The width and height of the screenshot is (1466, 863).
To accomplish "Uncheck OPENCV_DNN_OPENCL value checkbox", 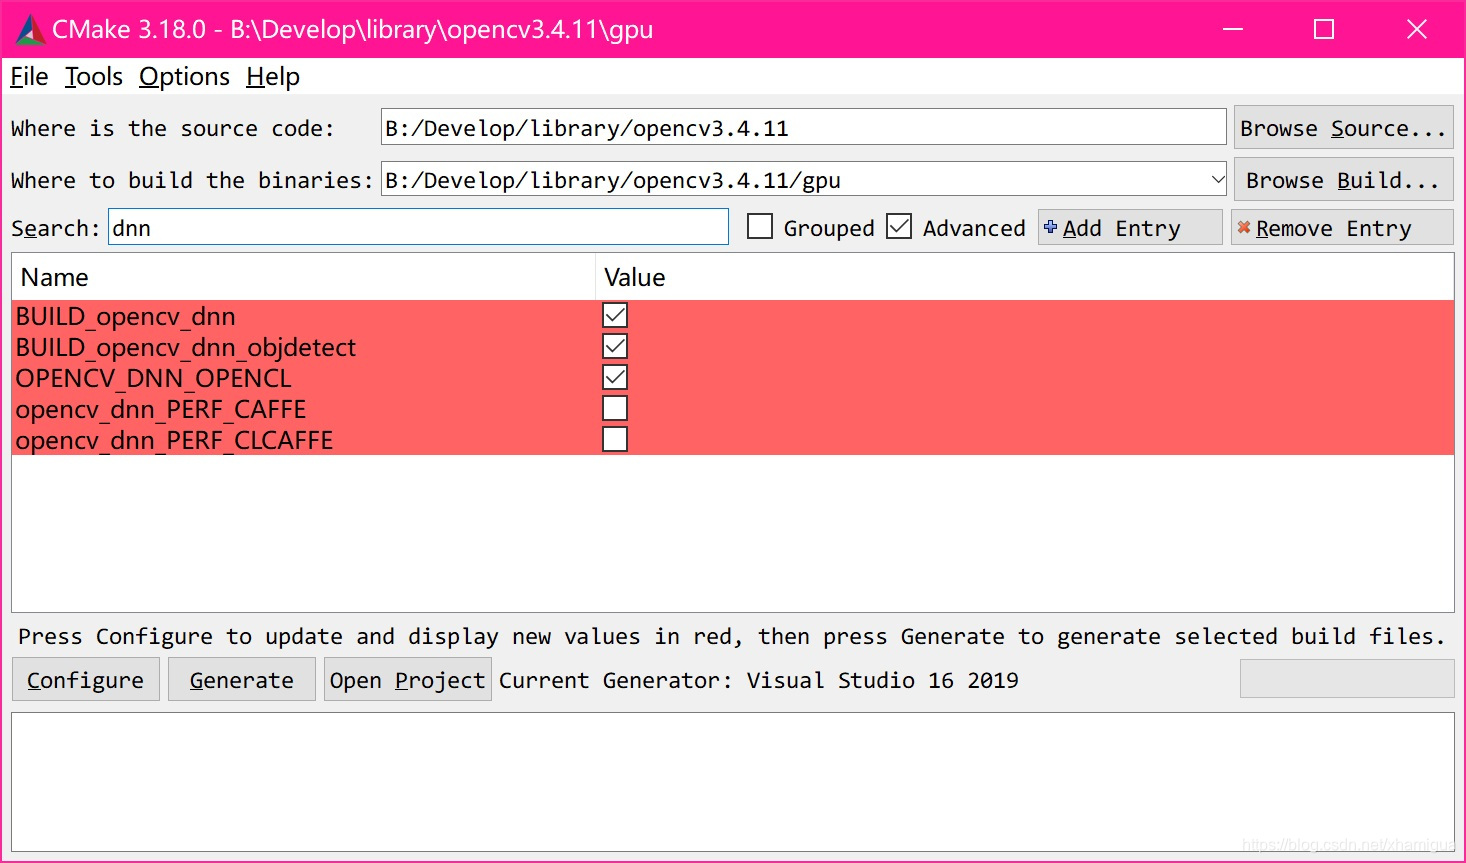I will tap(615, 377).
